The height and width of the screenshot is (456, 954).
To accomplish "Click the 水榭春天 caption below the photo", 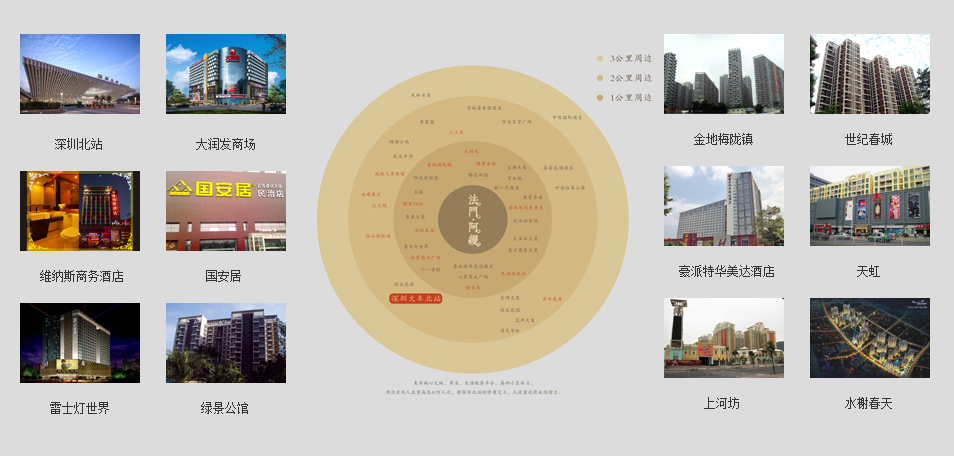I will [x=868, y=403].
